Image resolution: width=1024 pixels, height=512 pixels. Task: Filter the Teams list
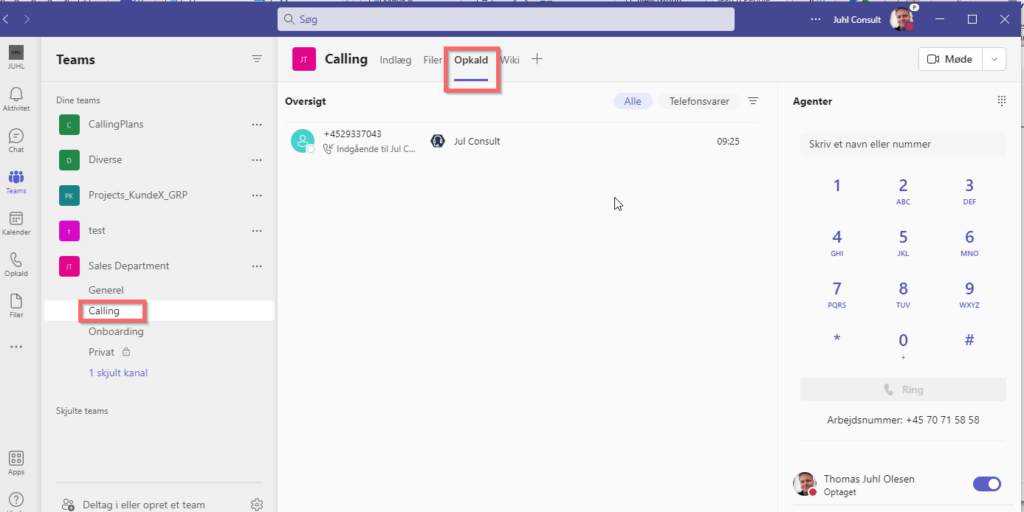257,59
